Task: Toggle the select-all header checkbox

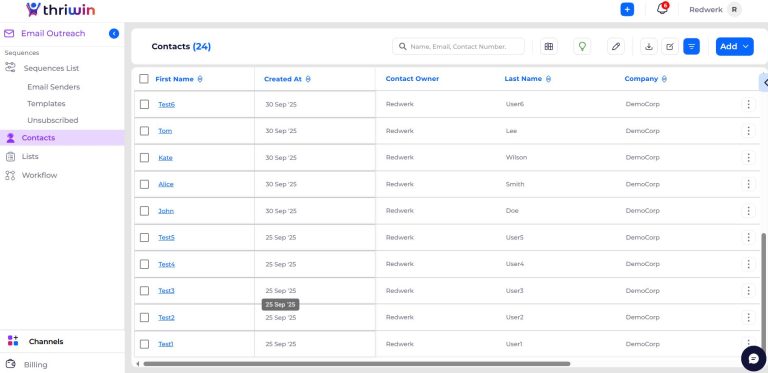Action: [144, 79]
